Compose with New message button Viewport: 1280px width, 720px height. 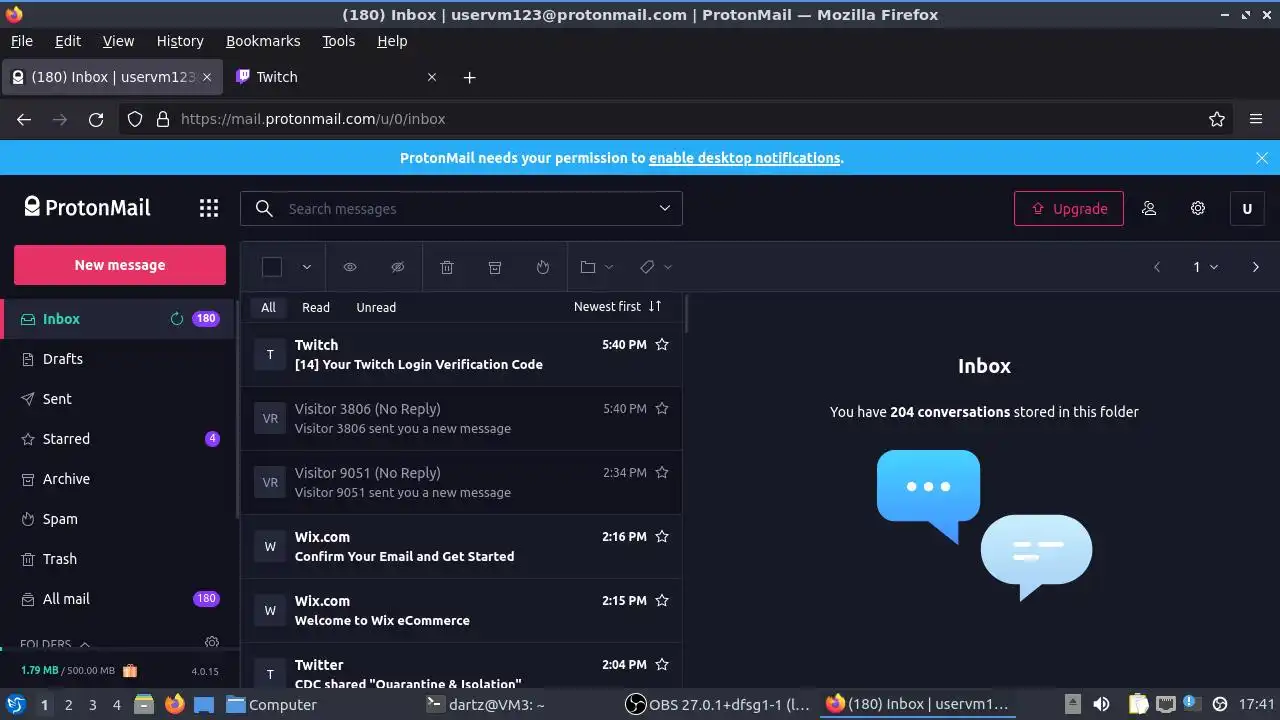(120, 265)
